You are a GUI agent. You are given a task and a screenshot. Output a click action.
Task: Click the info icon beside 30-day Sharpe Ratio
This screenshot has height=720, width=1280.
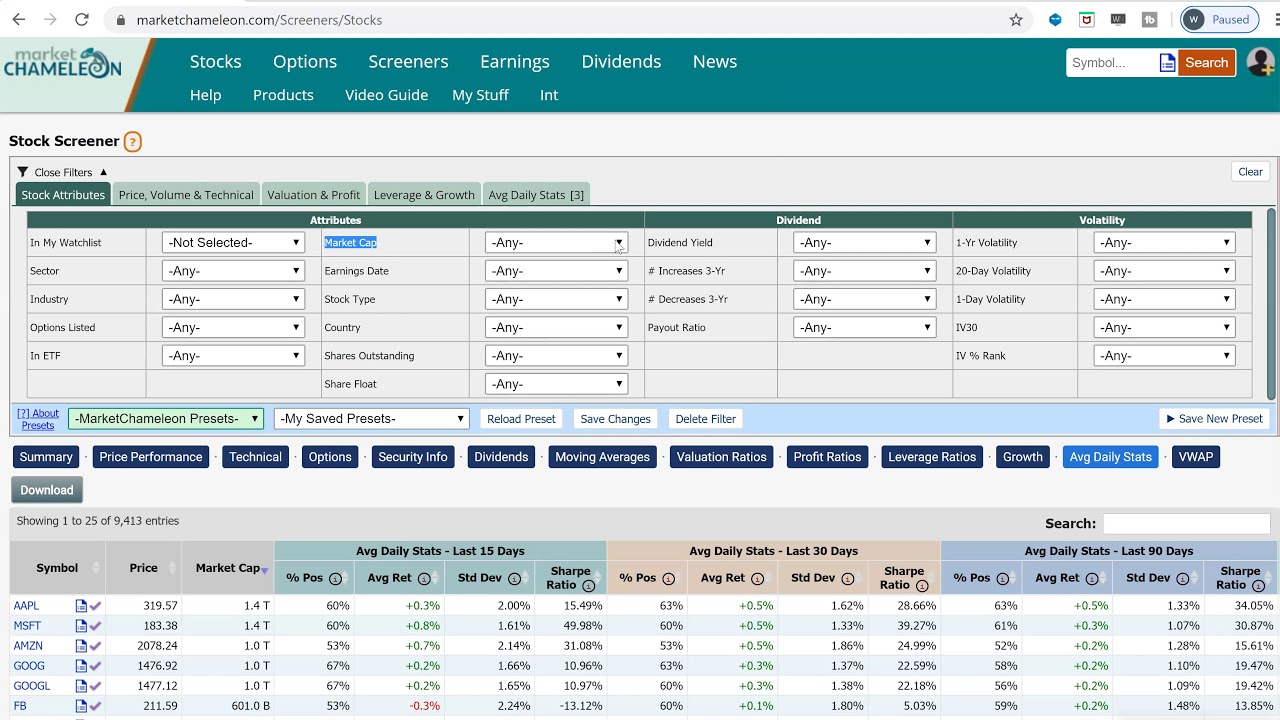(922, 586)
